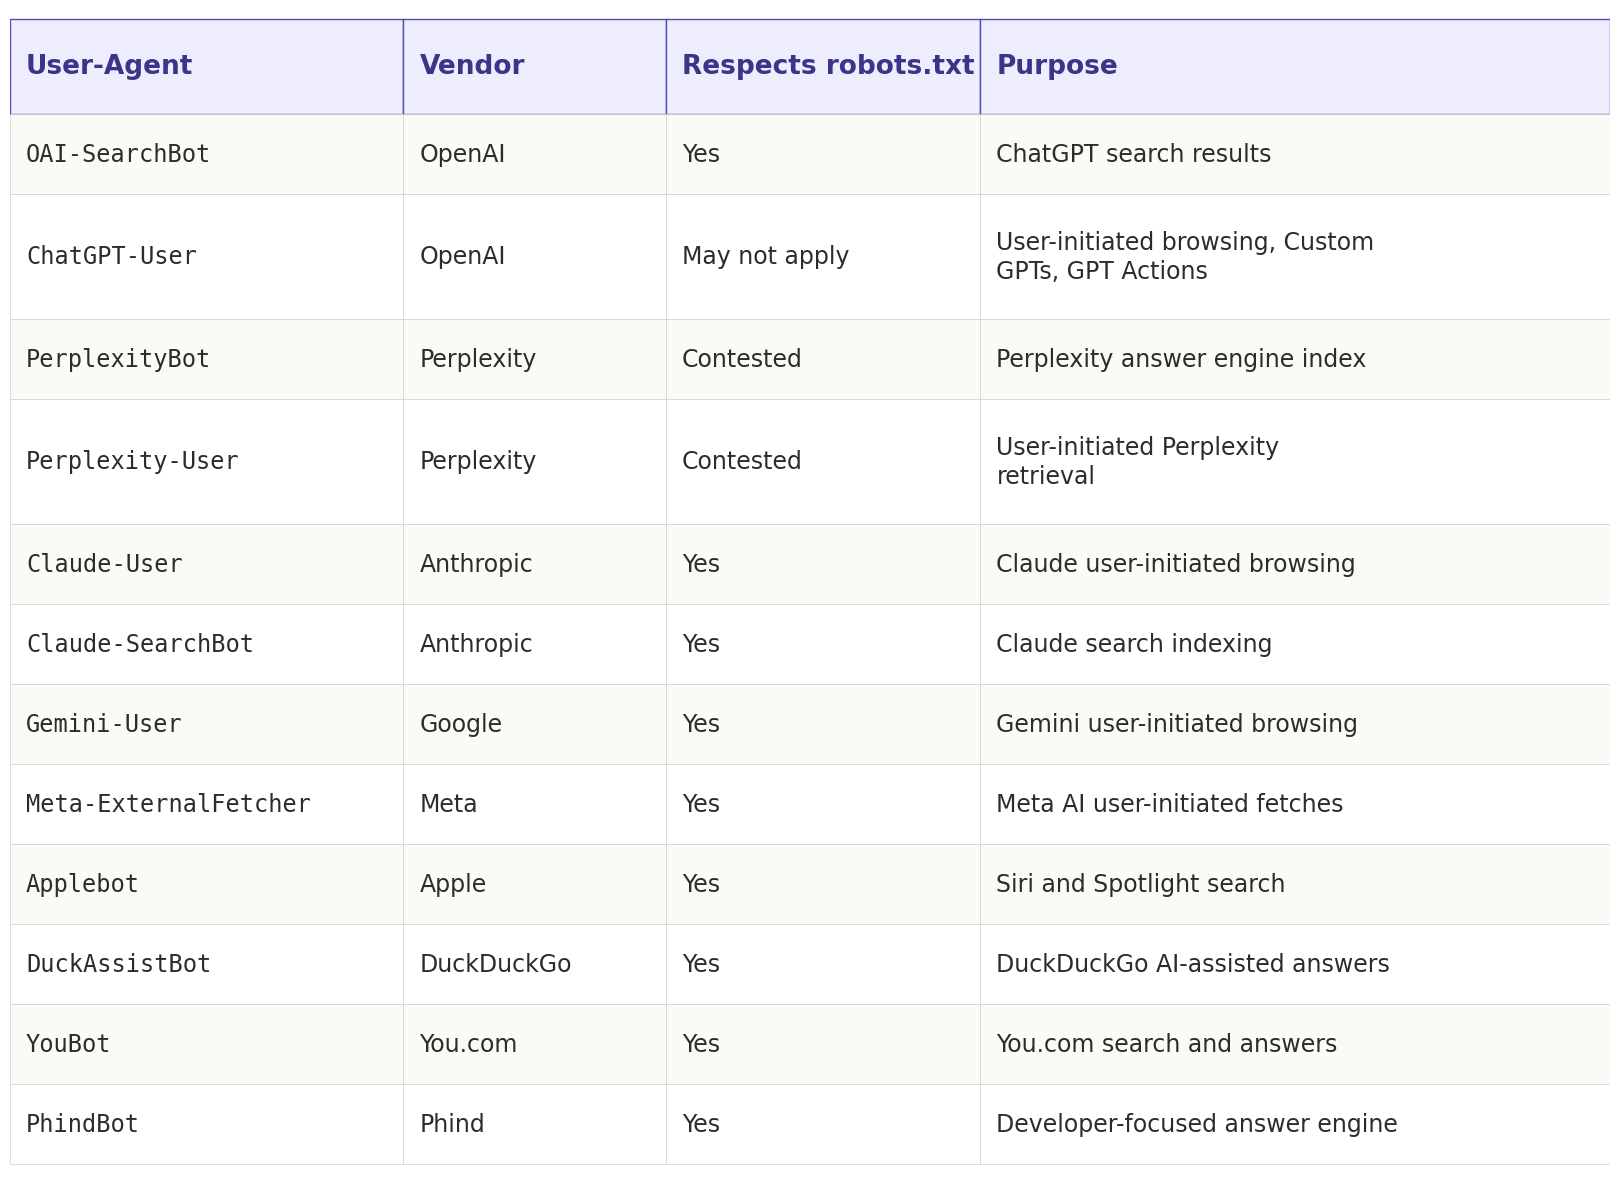The width and height of the screenshot is (1620, 1184).
Task: Select the DuckAssistBot user-agent cell
Action: click(206, 964)
